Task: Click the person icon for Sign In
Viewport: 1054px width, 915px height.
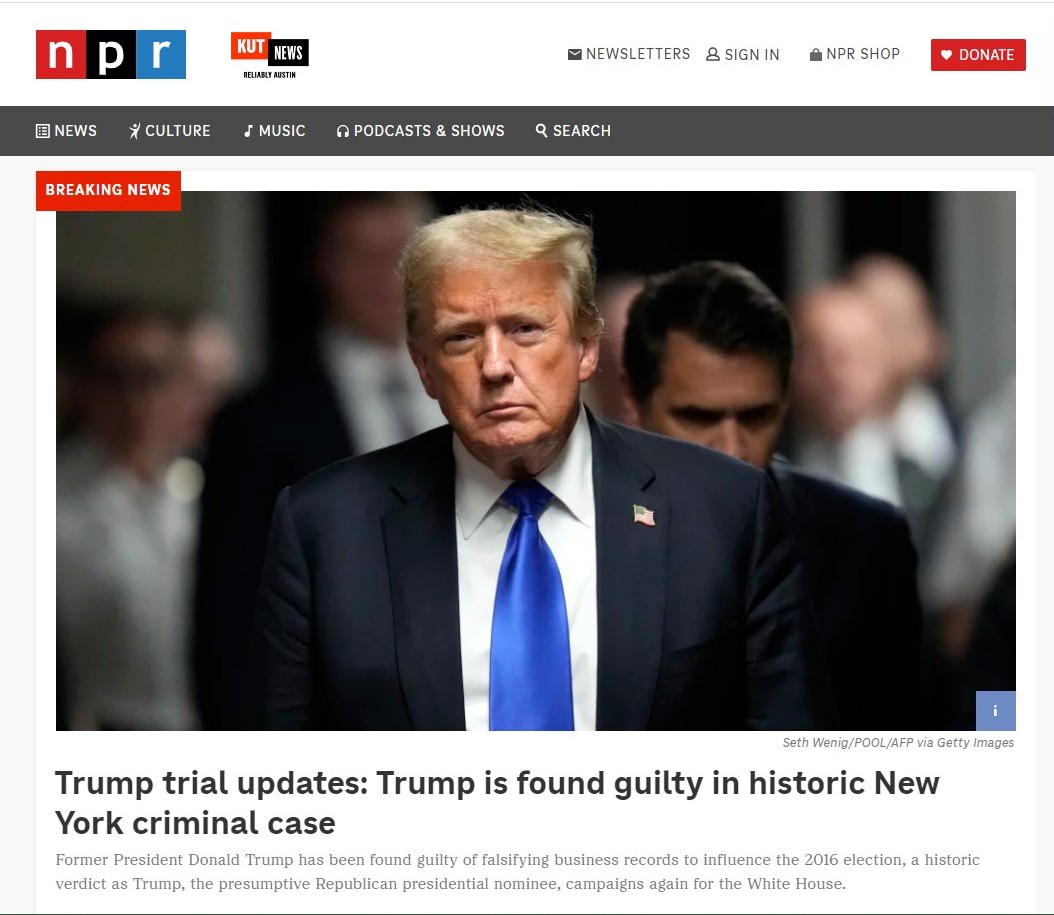Action: [713, 54]
